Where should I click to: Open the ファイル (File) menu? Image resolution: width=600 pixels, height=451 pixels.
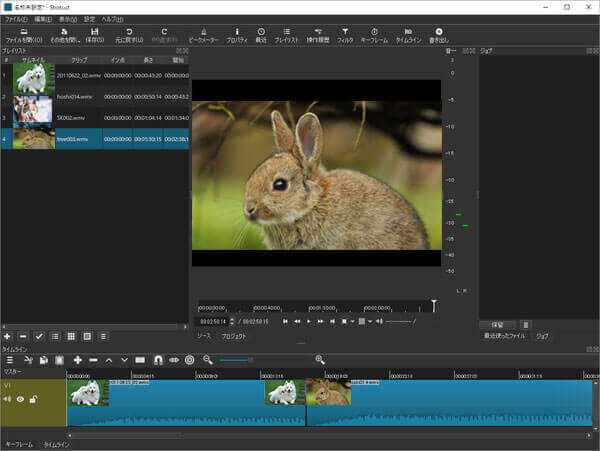pyautogui.click(x=16, y=19)
